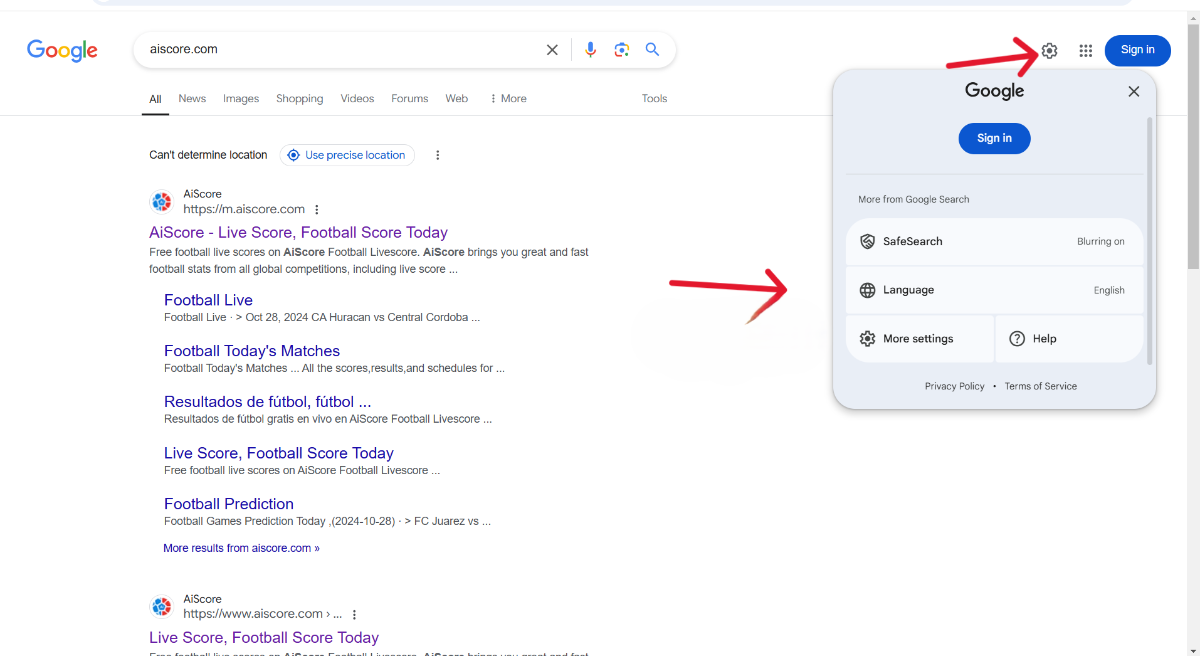
Task: Open the Google apps grid icon
Action: [x=1086, y=51]
